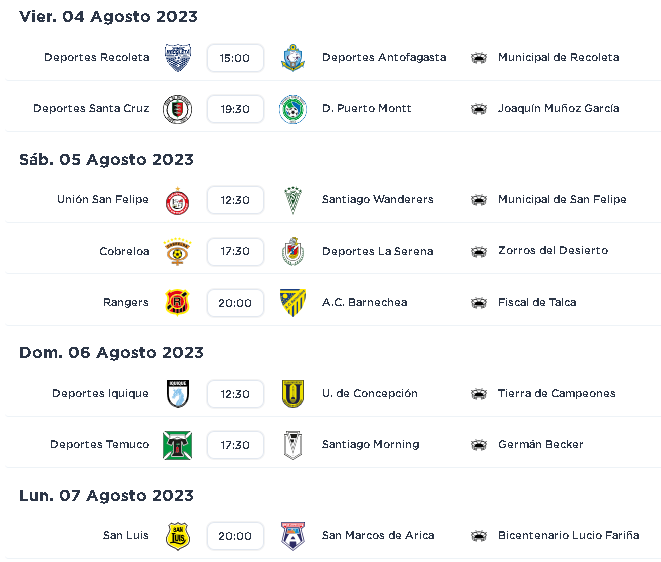Open the 19:30 Santa Cruz match box

pyautogui.click(x=235, y=109)
